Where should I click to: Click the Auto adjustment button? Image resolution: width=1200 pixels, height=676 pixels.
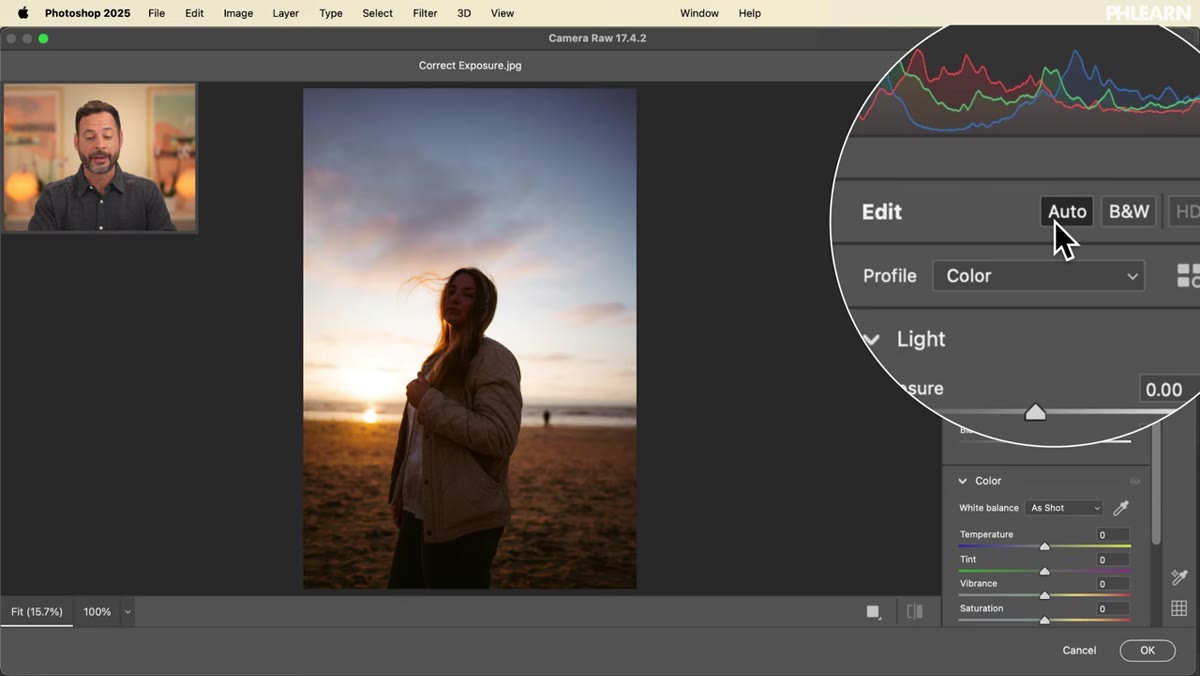point(1067,211)
